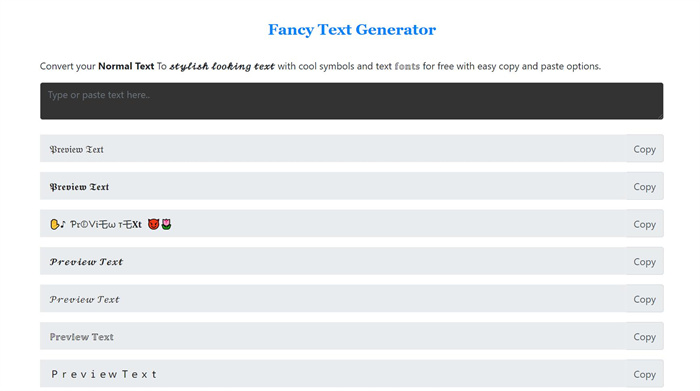Image resolution: width=700 pixels, height=391 pixels.
Task: Select the light script Preview Text row
Action: [x=333, y=299]
